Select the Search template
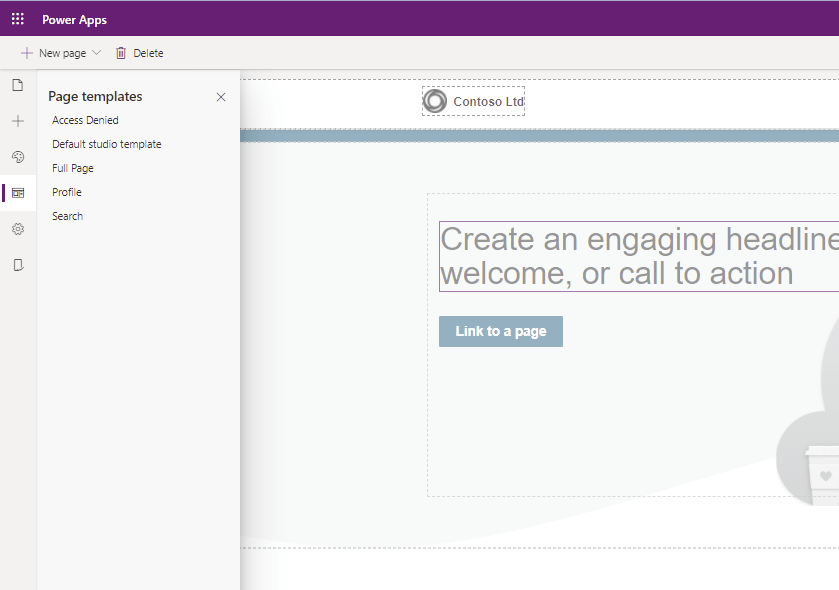Screen dimensions: 839x590 pos(67,216)
